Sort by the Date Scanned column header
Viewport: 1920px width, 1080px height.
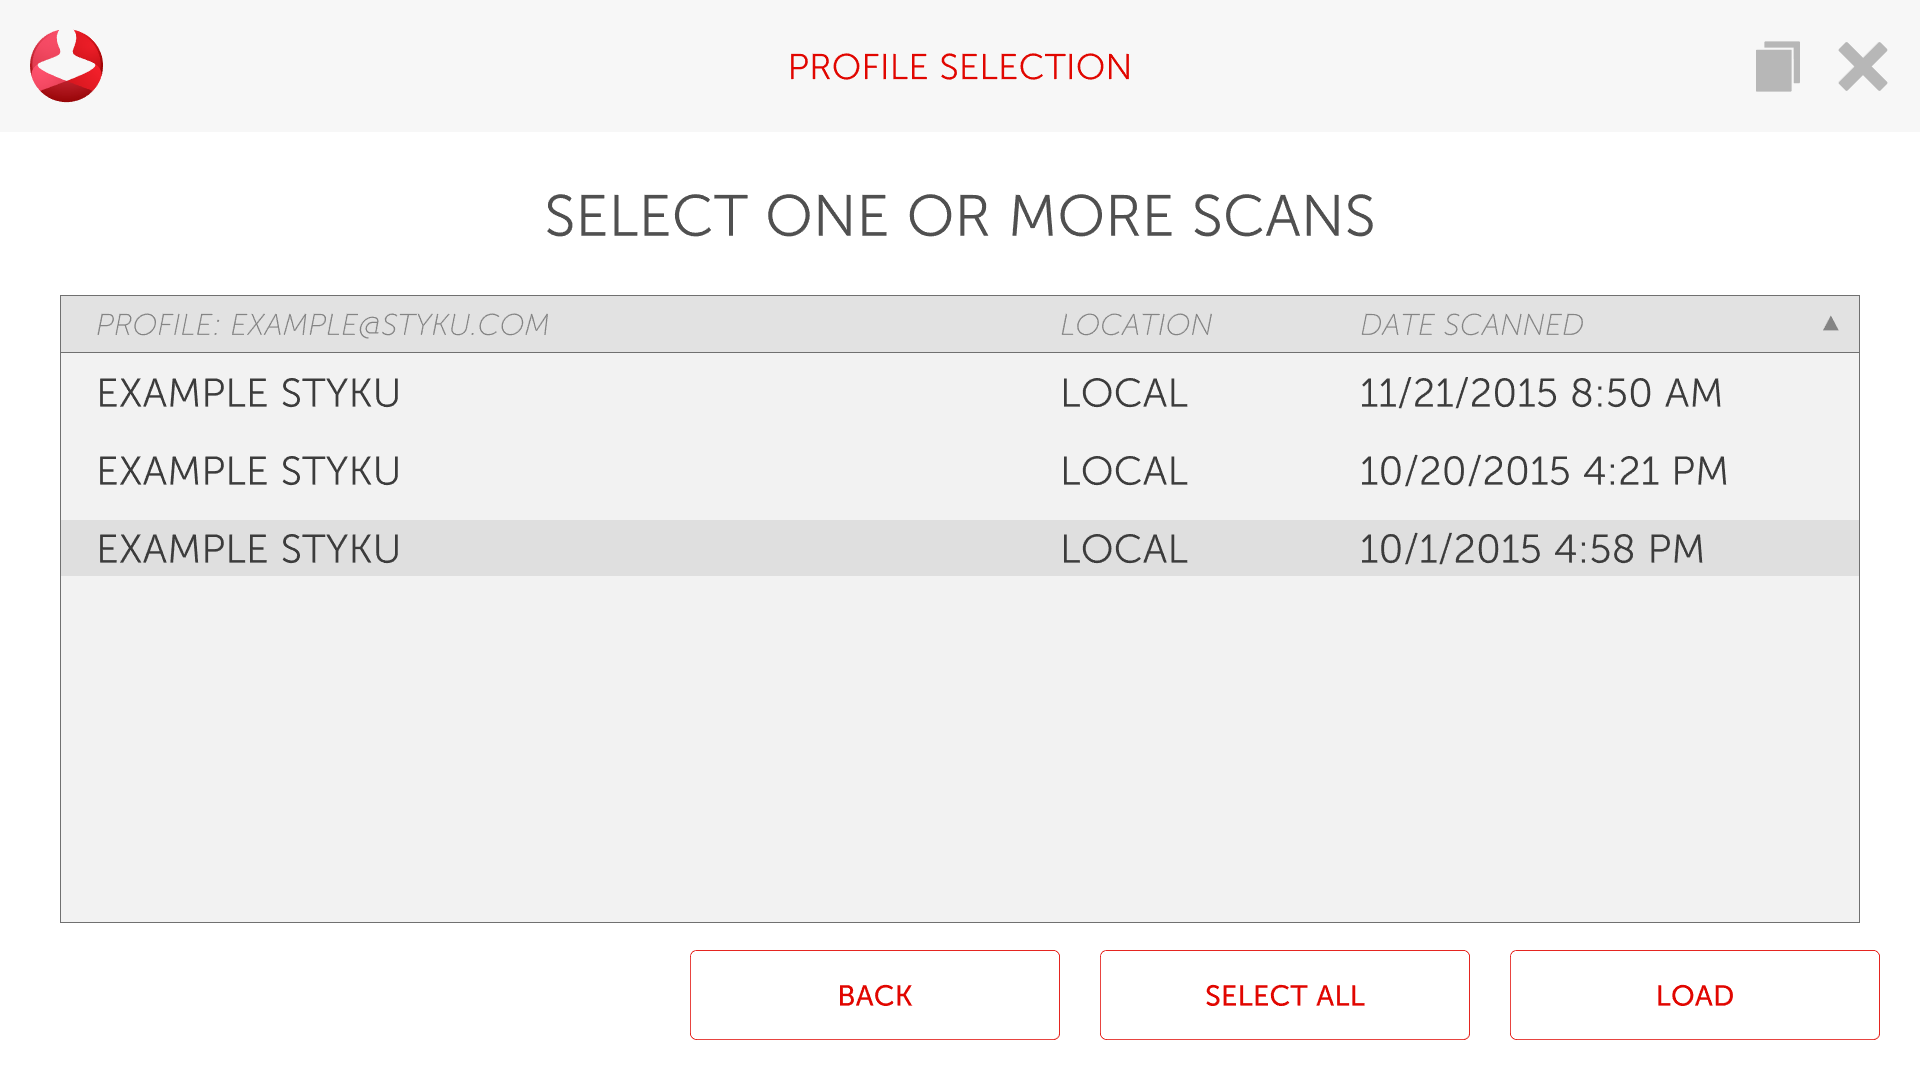pos(1471,325)
